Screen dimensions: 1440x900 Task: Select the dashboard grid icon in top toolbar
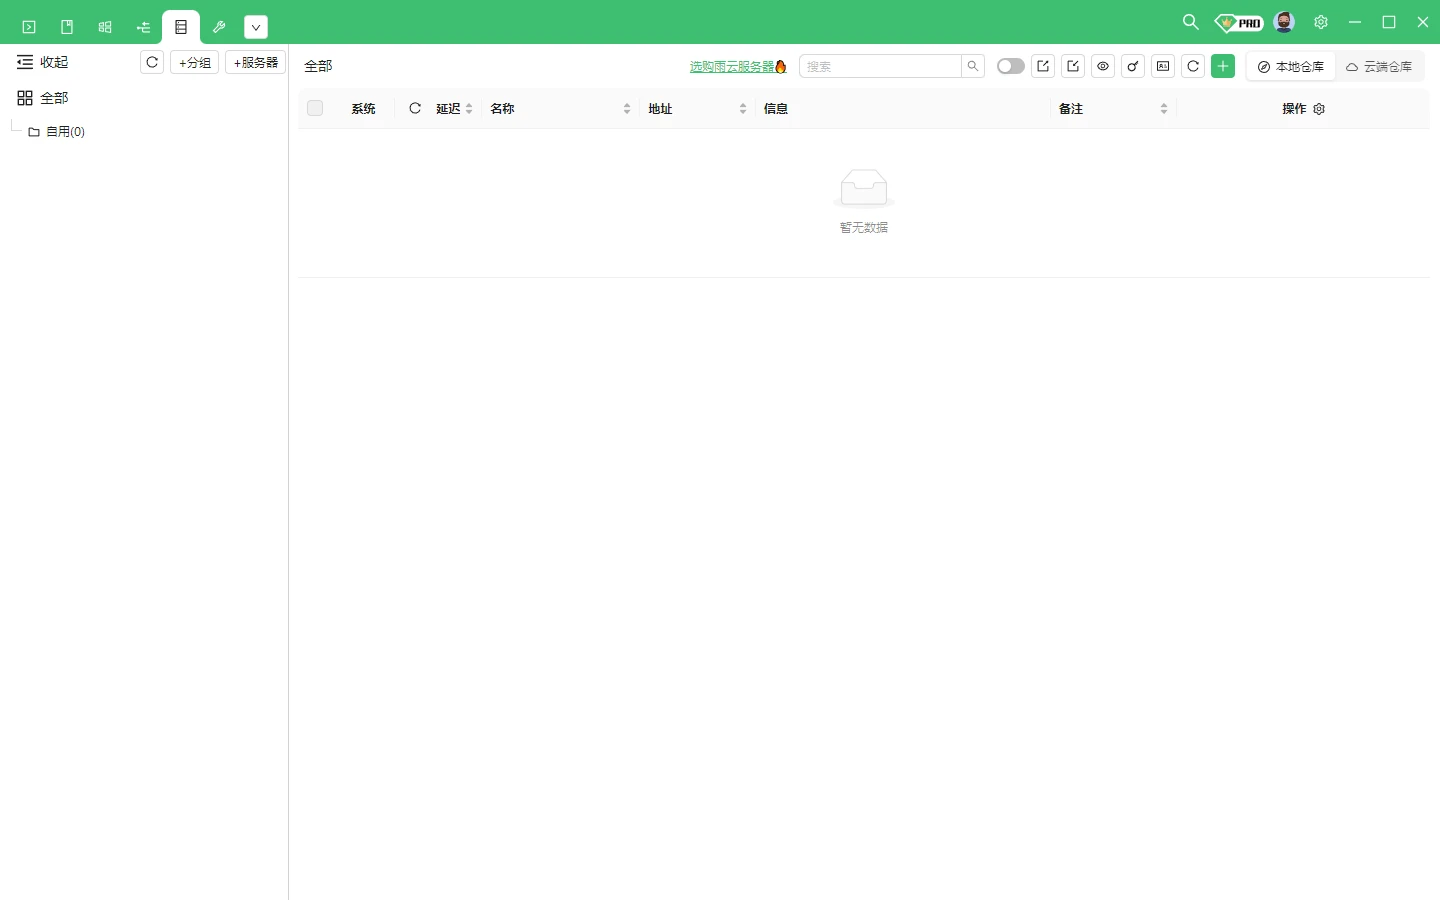(104, 26)
